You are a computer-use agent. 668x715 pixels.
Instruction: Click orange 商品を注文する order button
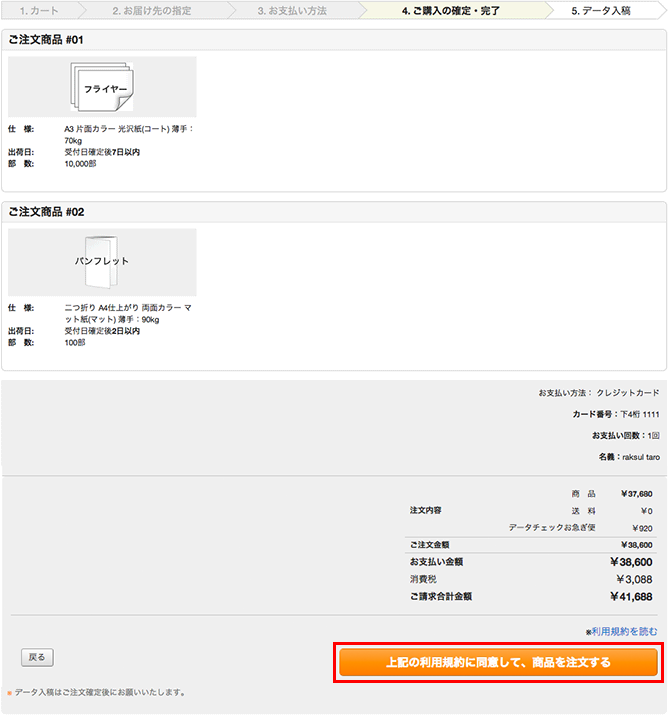pos(497,662)
